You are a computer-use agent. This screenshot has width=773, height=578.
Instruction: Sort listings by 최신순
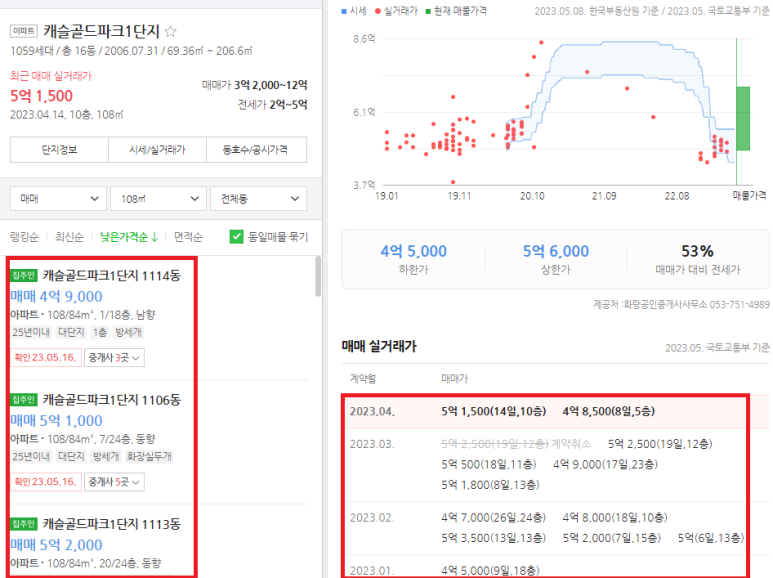69,237
